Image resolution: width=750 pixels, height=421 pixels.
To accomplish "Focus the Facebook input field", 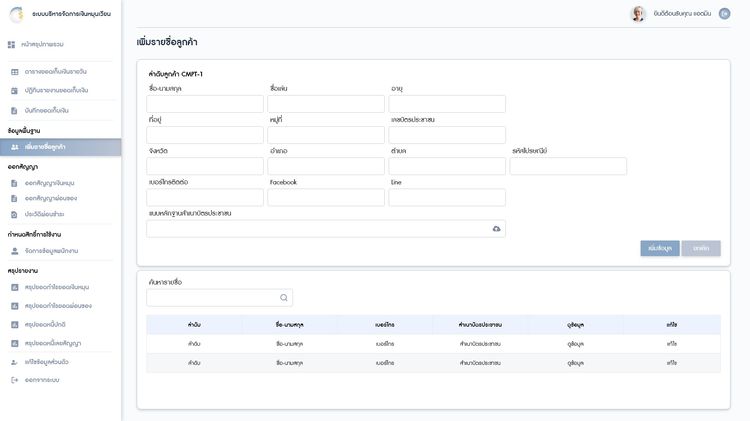I will [326, 197].
